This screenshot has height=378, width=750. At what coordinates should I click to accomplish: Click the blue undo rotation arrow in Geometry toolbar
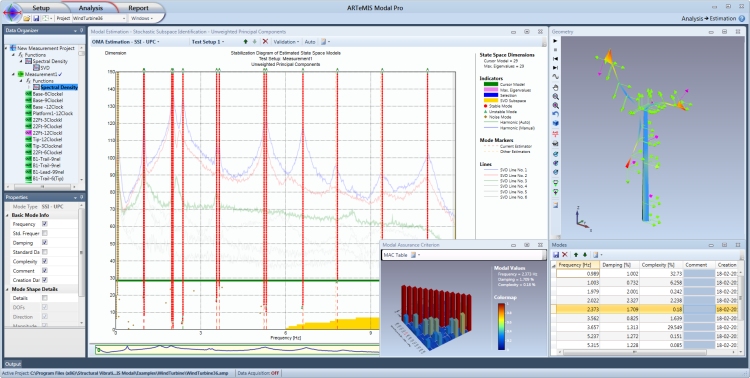[555, 114]
